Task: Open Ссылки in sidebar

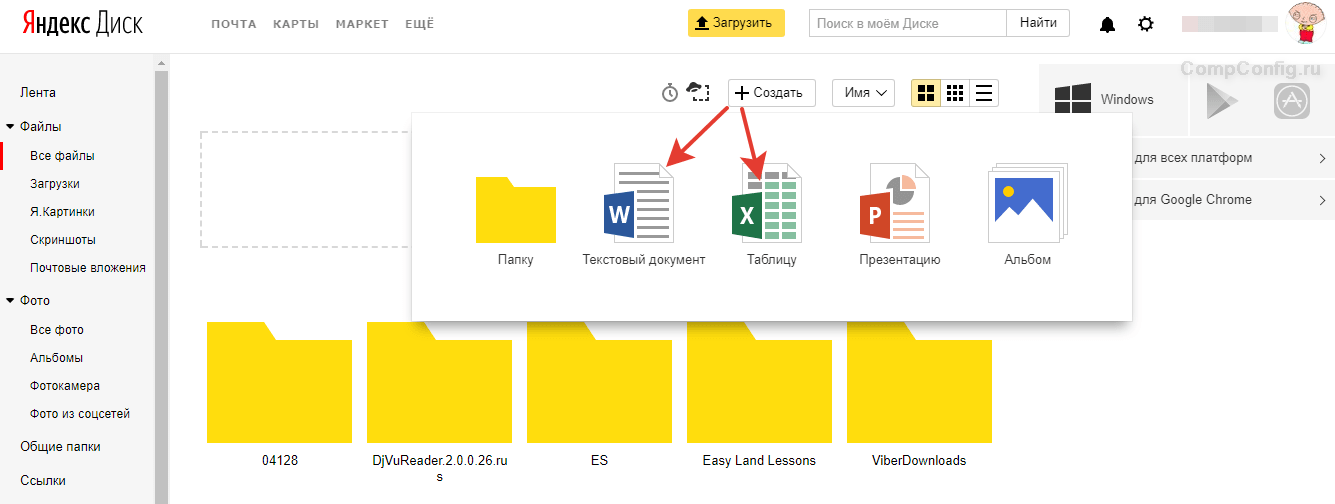Action: pos(43,481)
